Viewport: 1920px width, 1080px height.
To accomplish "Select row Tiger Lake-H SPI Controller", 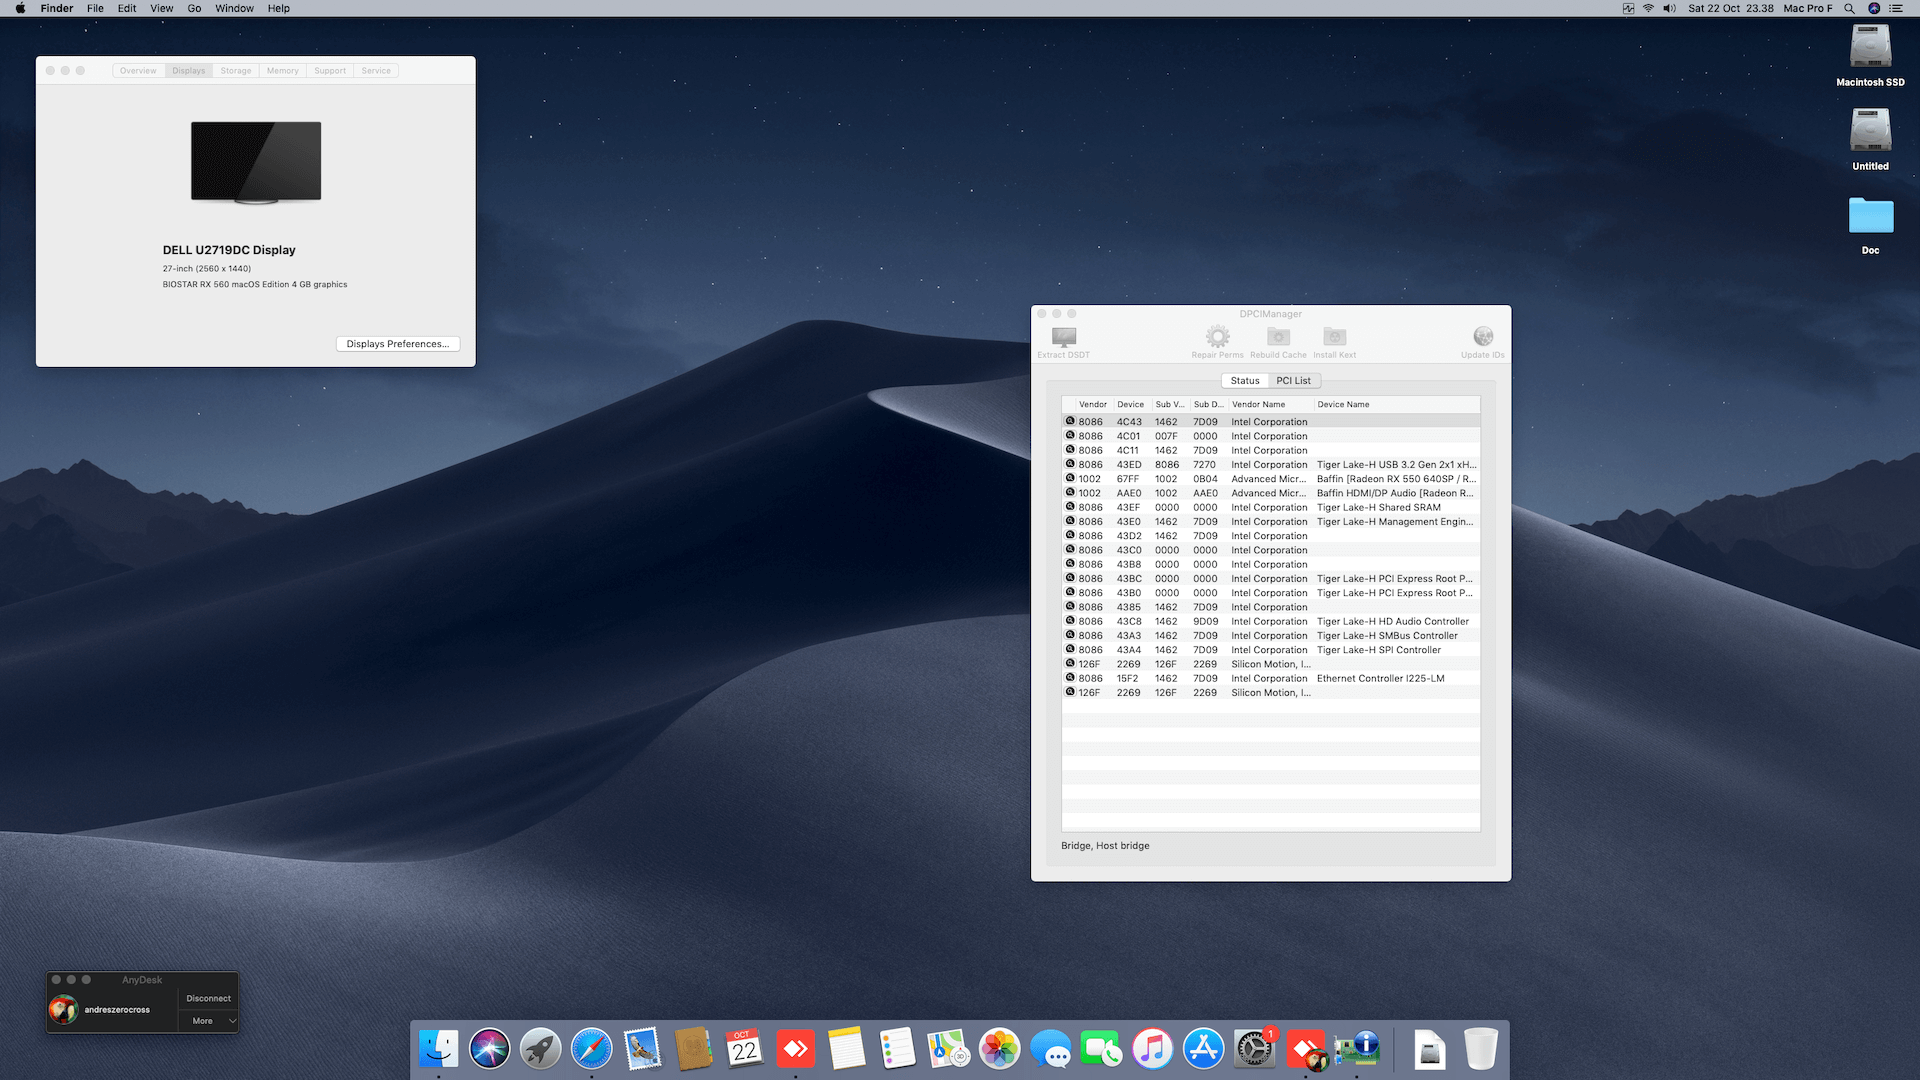I will (x=1271, y=650).
